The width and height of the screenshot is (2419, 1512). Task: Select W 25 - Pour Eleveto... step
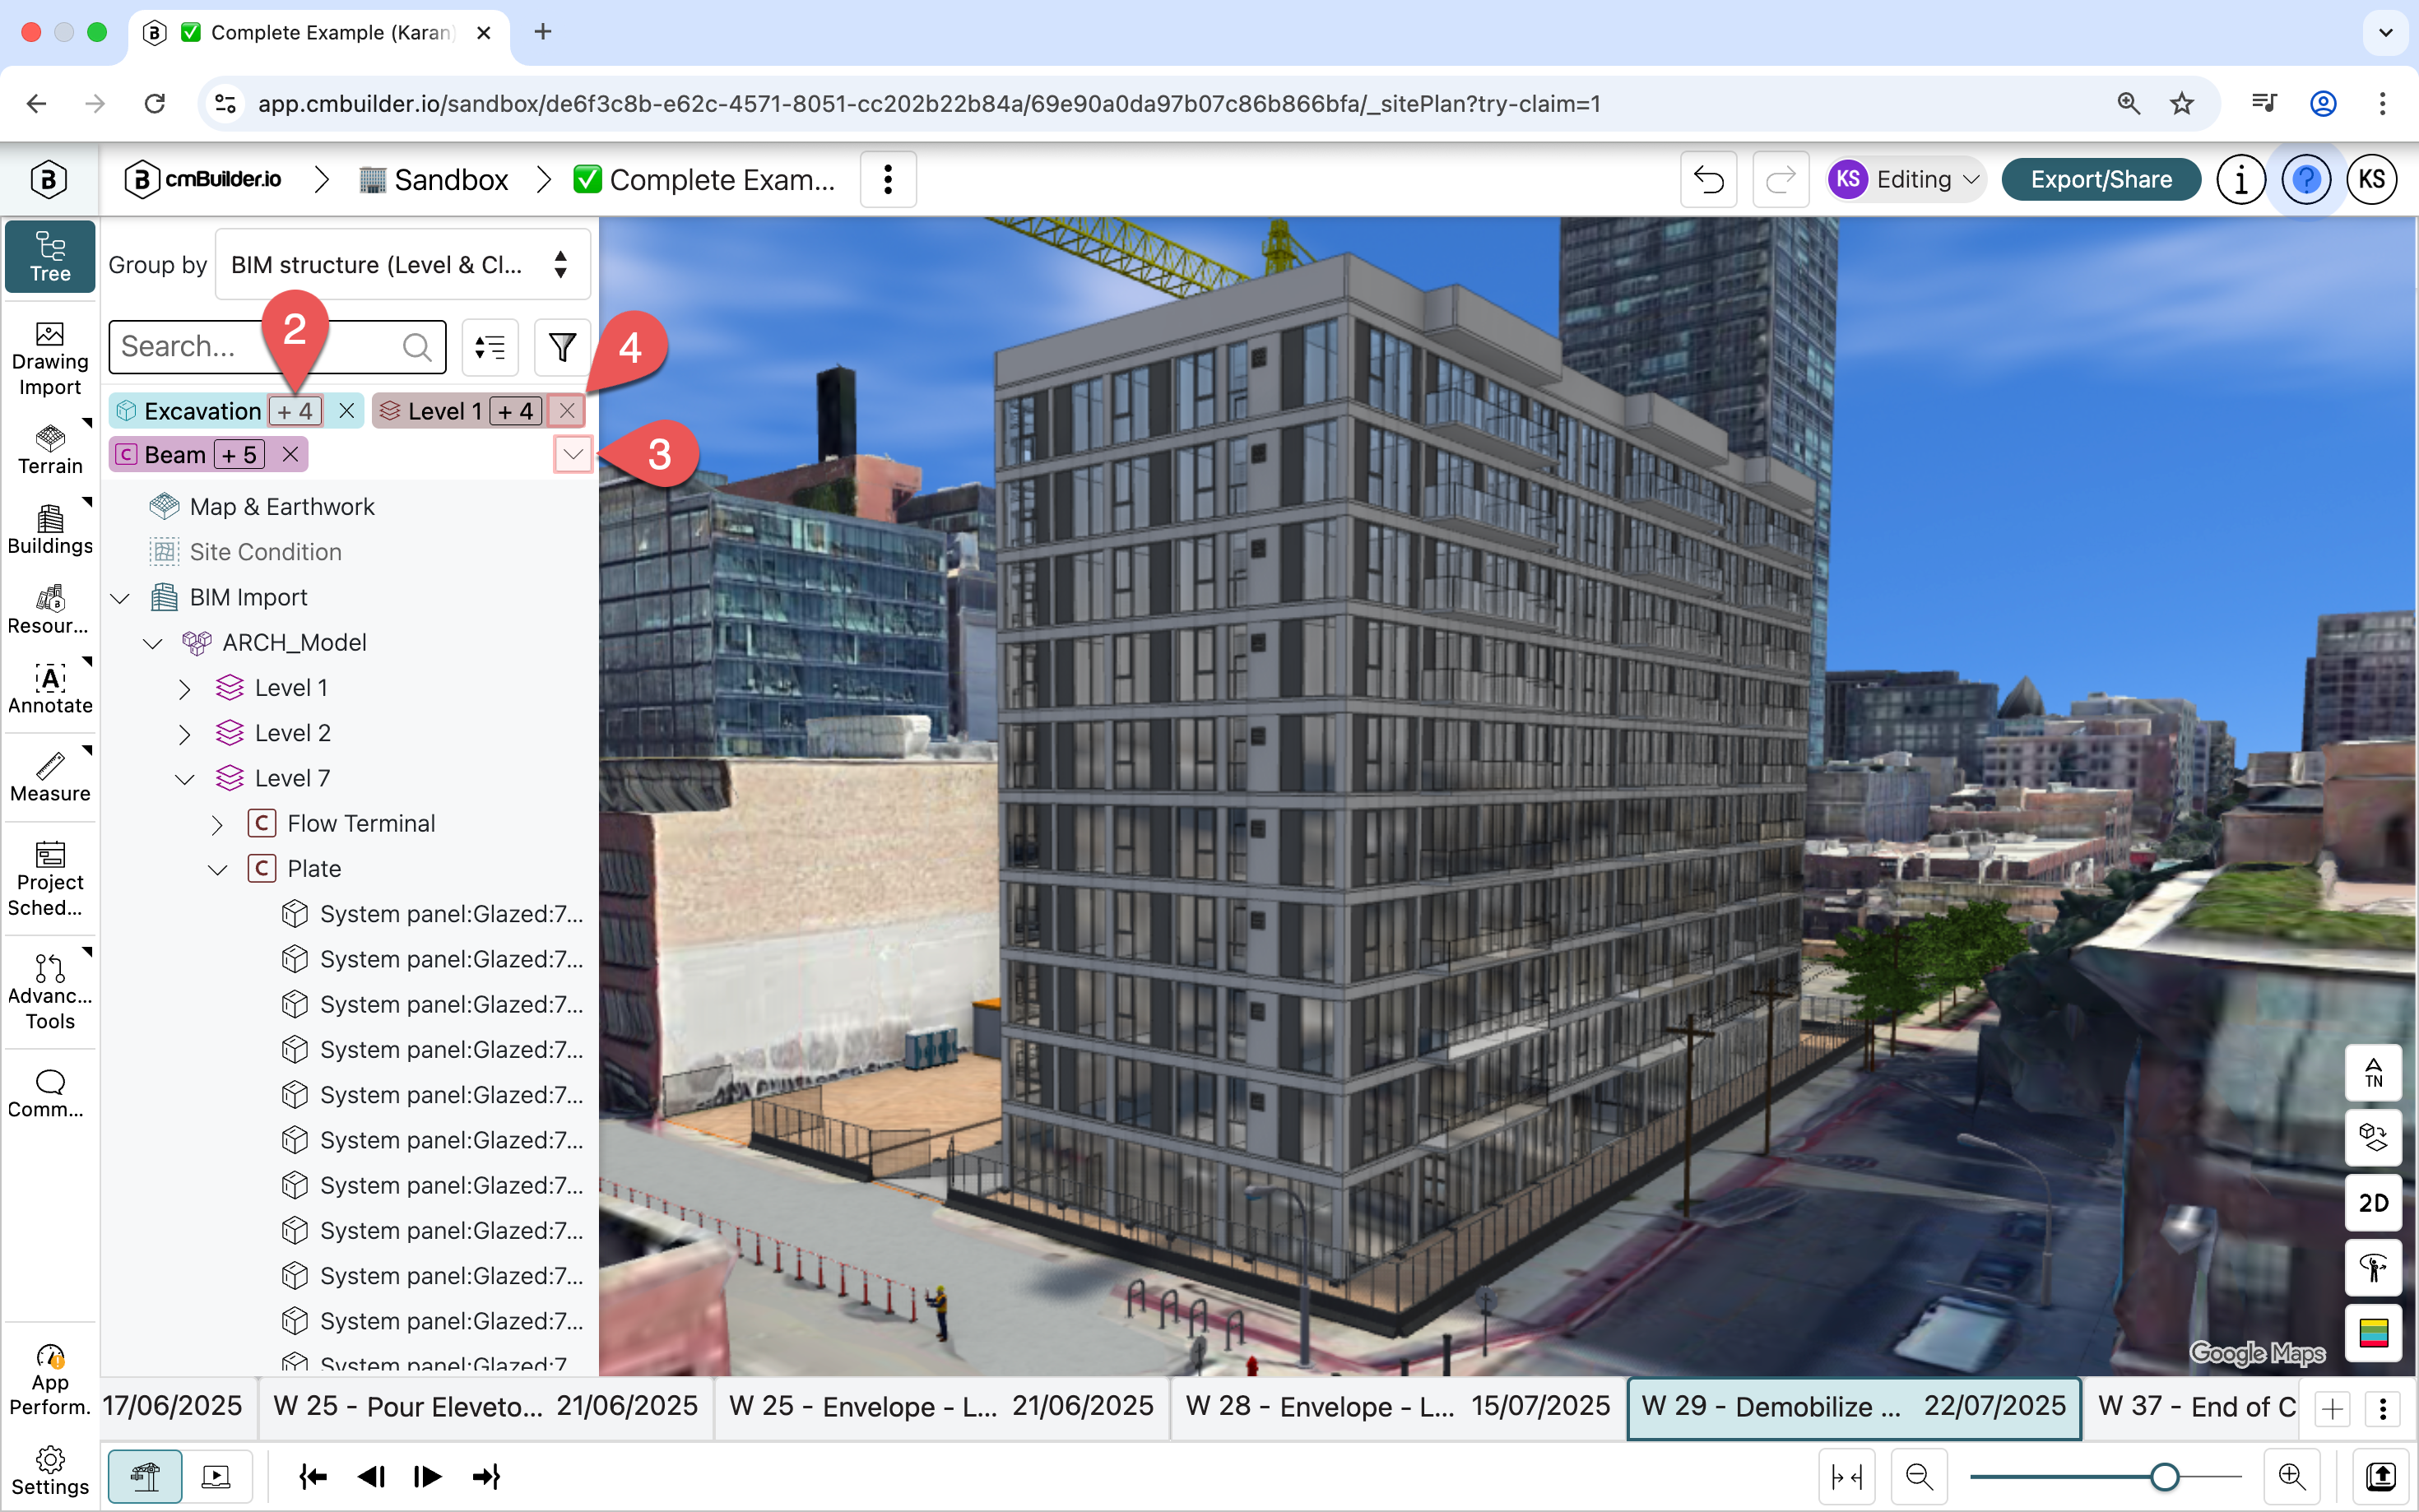click(486, 1407)
